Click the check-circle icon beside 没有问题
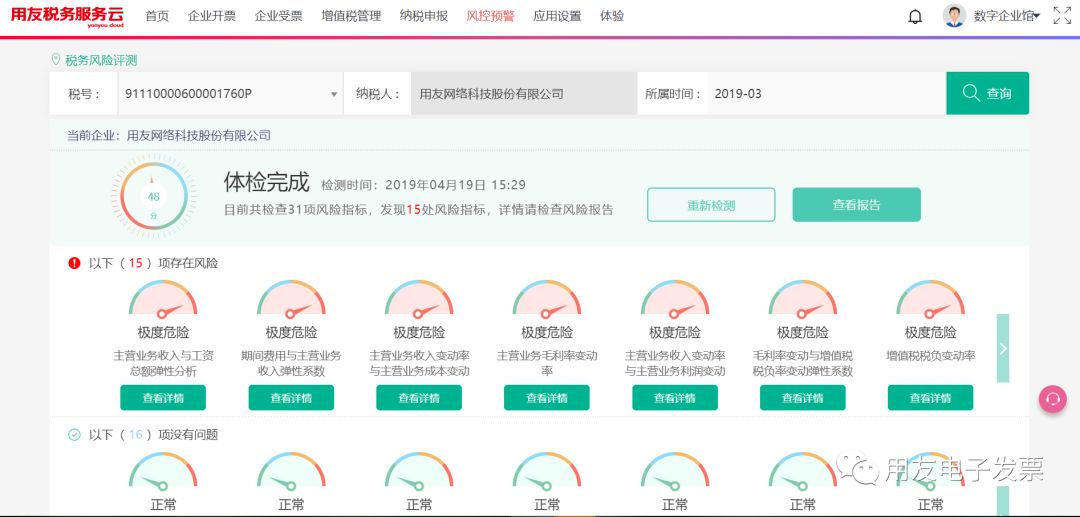 click(74, 435)
